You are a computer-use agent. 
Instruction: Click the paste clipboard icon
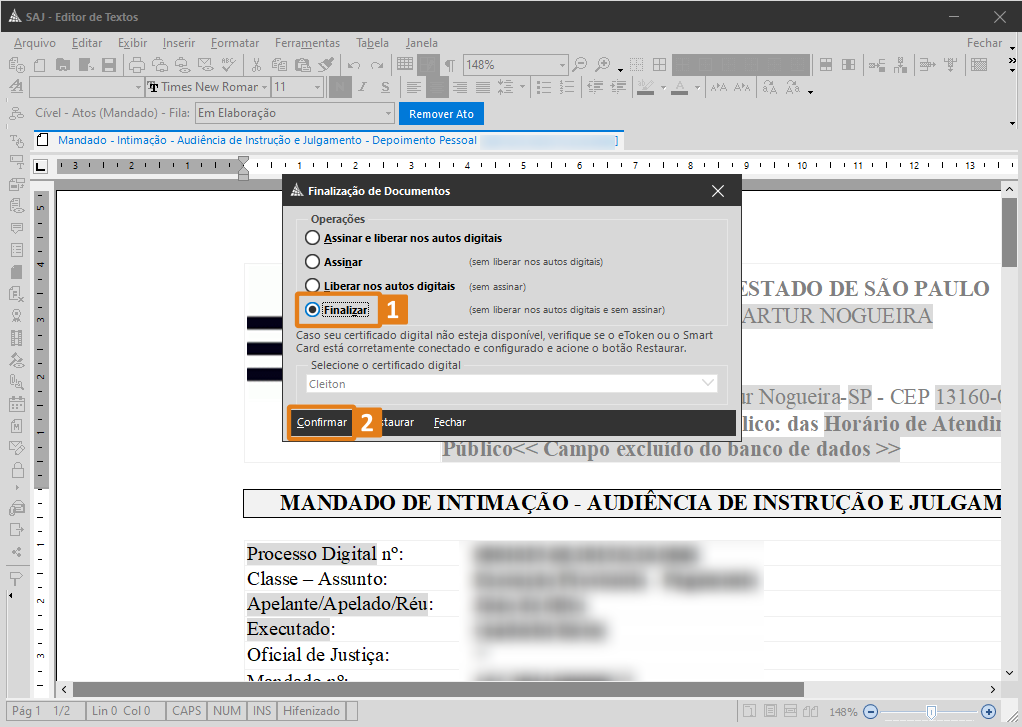tap(302, 65)
